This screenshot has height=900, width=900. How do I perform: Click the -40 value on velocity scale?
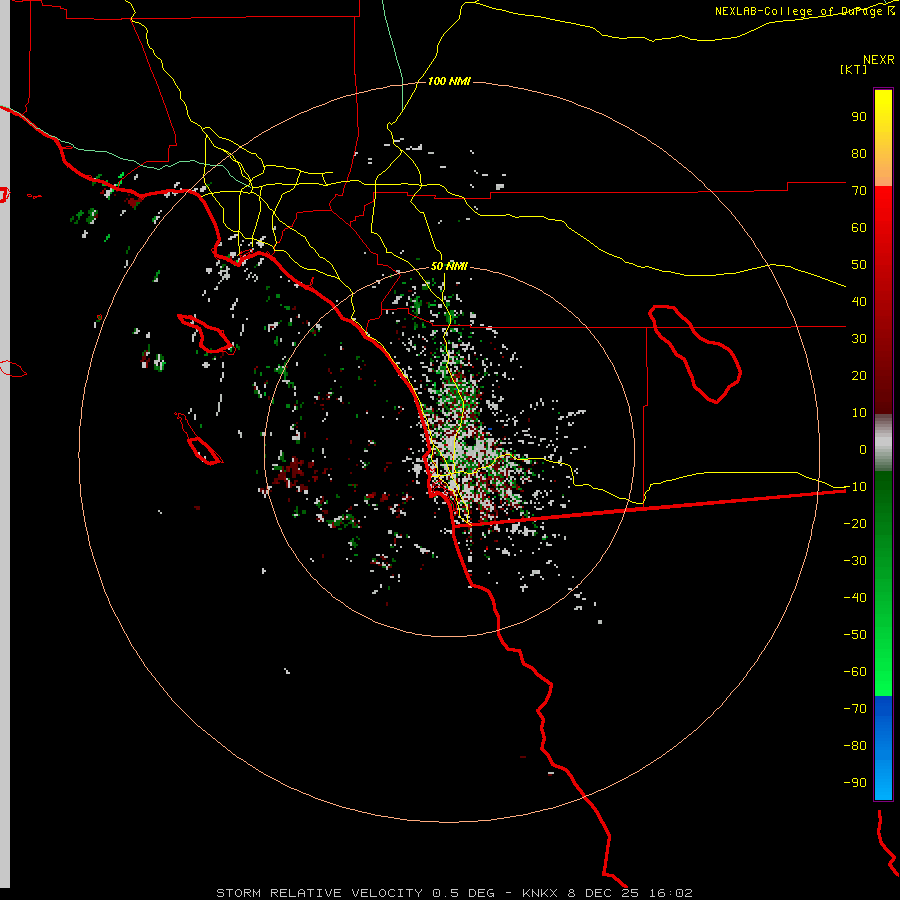pos(855,598)
